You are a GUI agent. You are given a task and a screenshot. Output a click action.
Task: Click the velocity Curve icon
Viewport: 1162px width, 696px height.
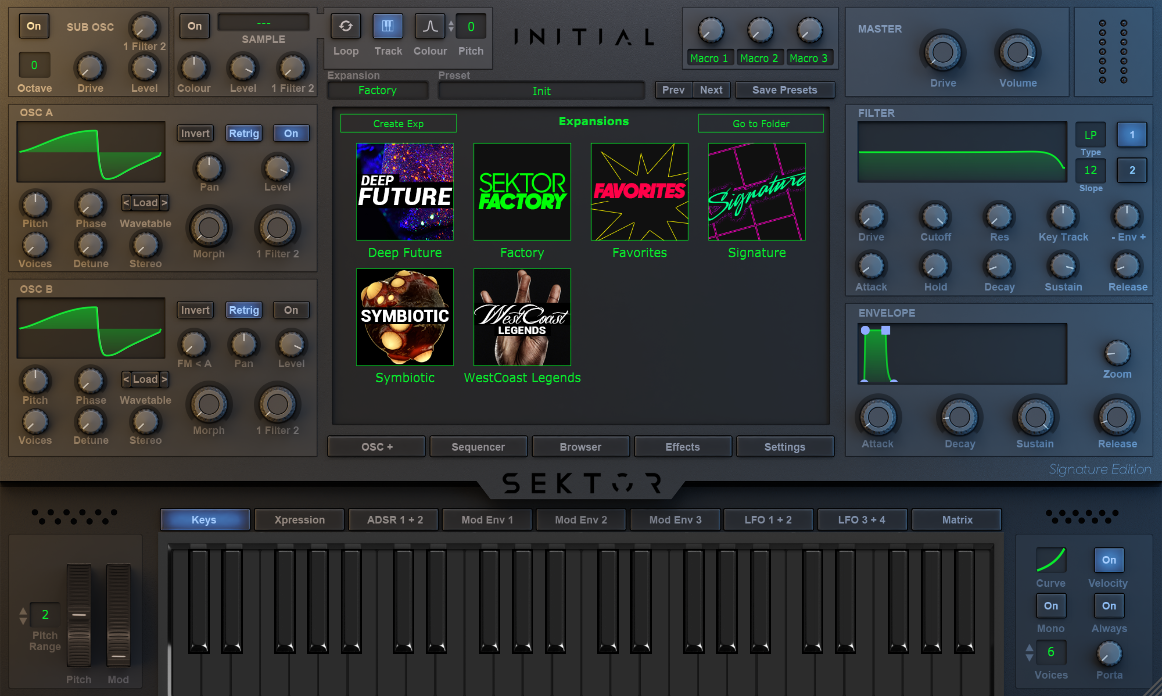1051,560
